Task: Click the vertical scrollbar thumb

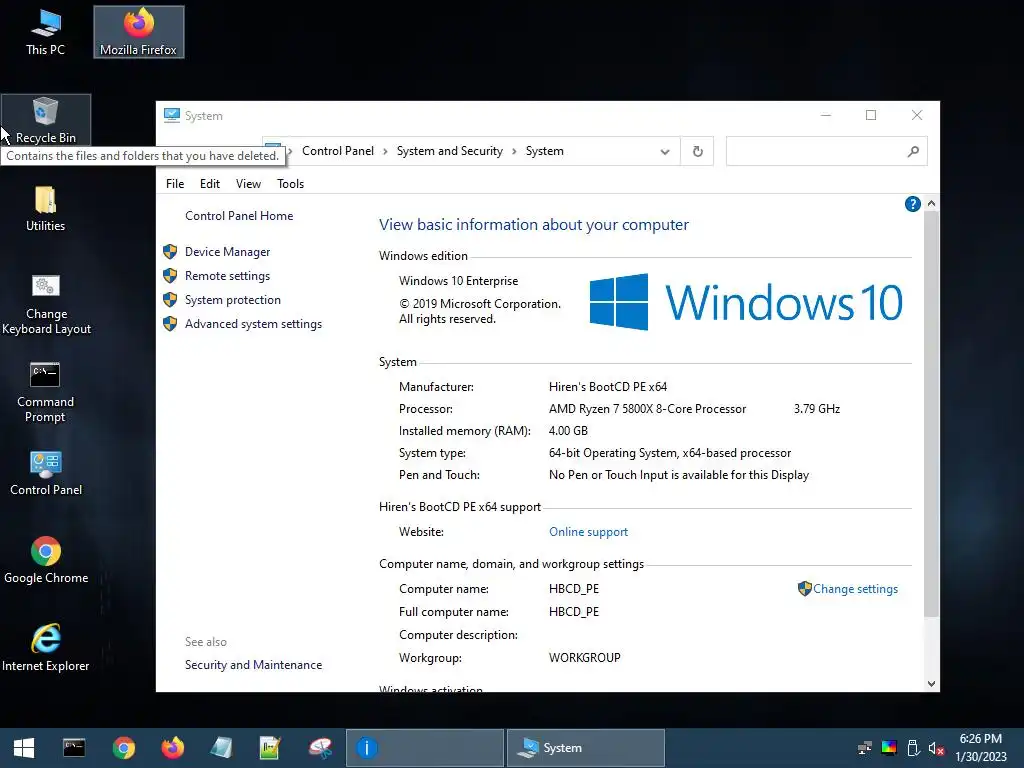Action: 931,414
